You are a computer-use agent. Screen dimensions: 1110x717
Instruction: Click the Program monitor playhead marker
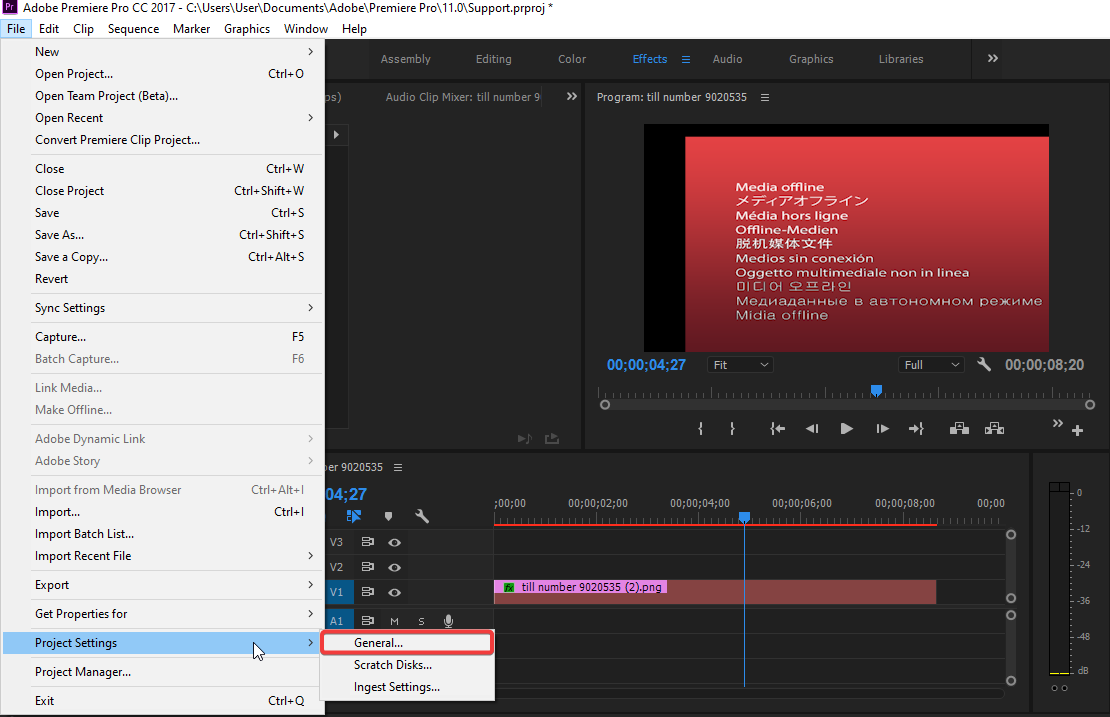876,390
